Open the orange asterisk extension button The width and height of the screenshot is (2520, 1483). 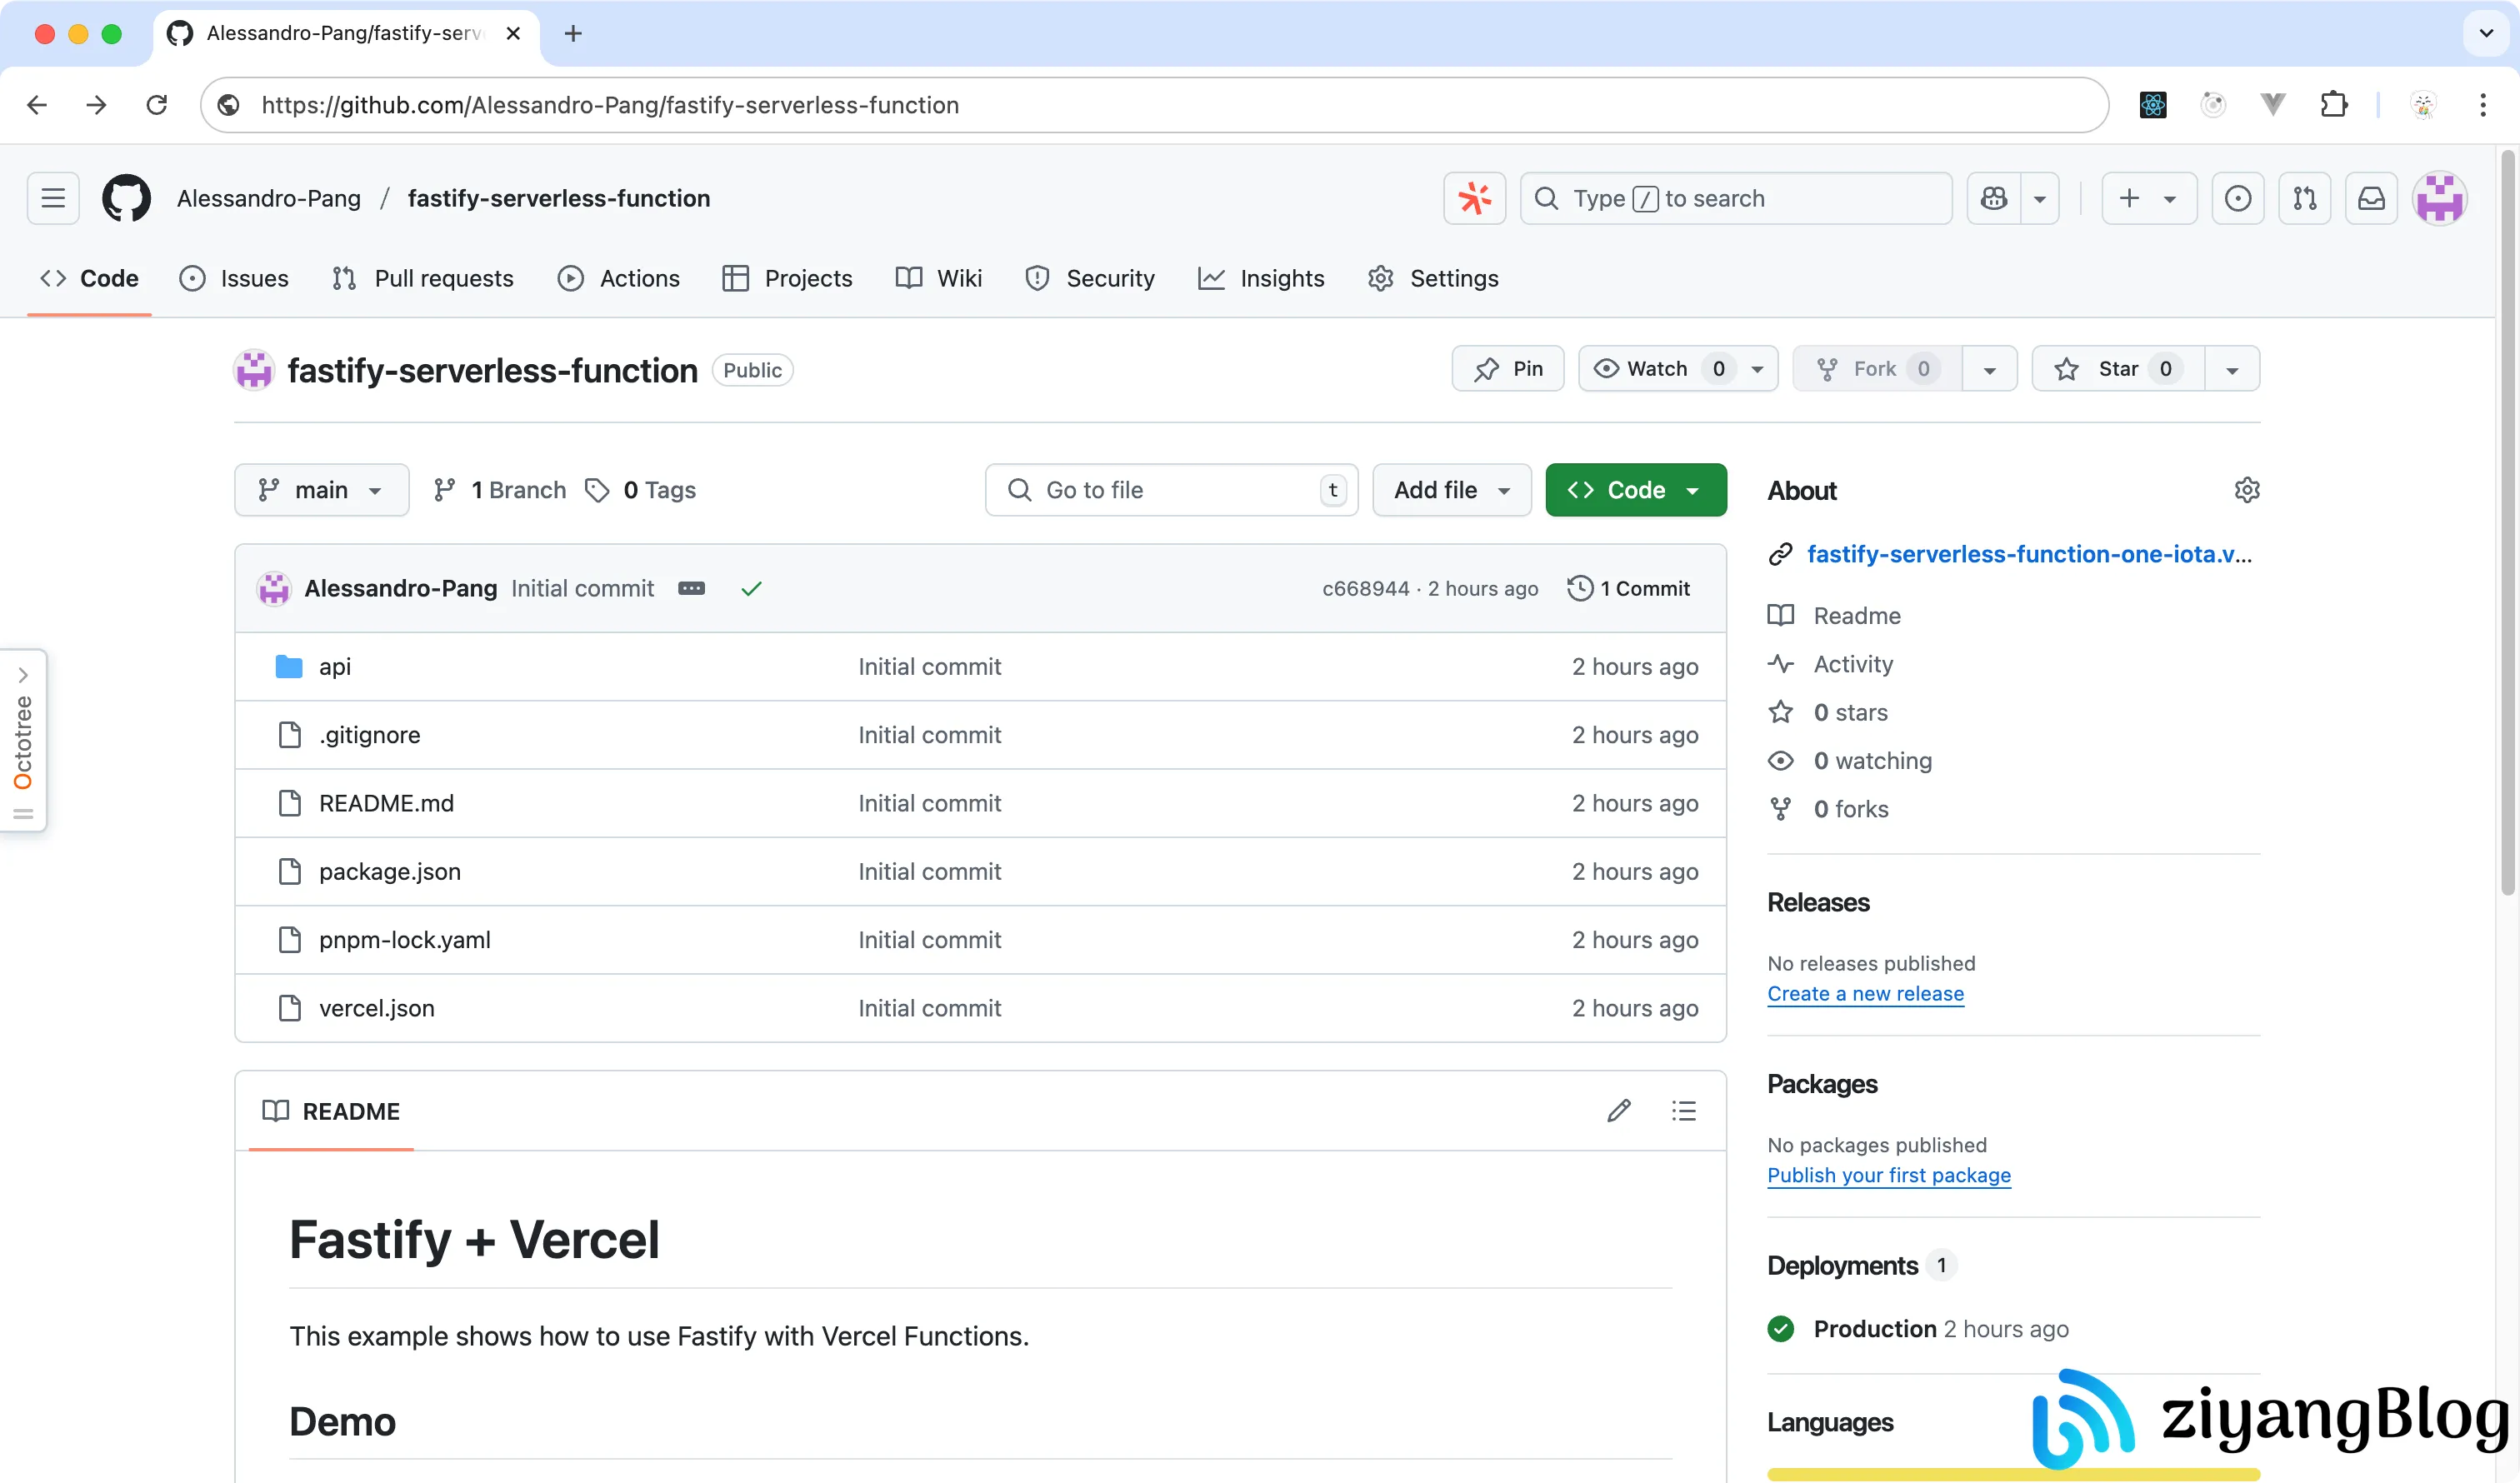click(1474, 198)
